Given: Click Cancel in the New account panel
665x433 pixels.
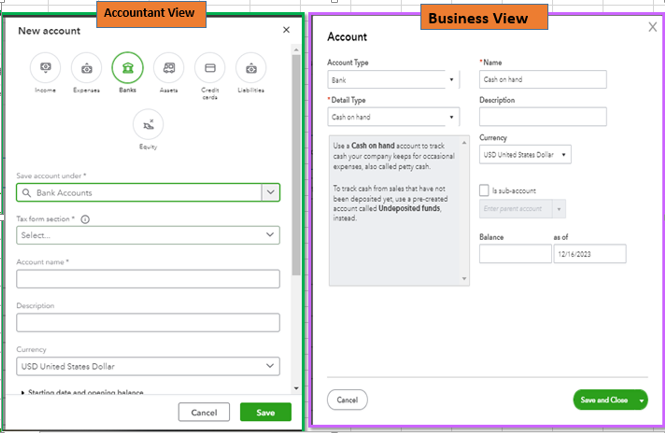Looking at the screenshot, I should (x=204, y=412).
